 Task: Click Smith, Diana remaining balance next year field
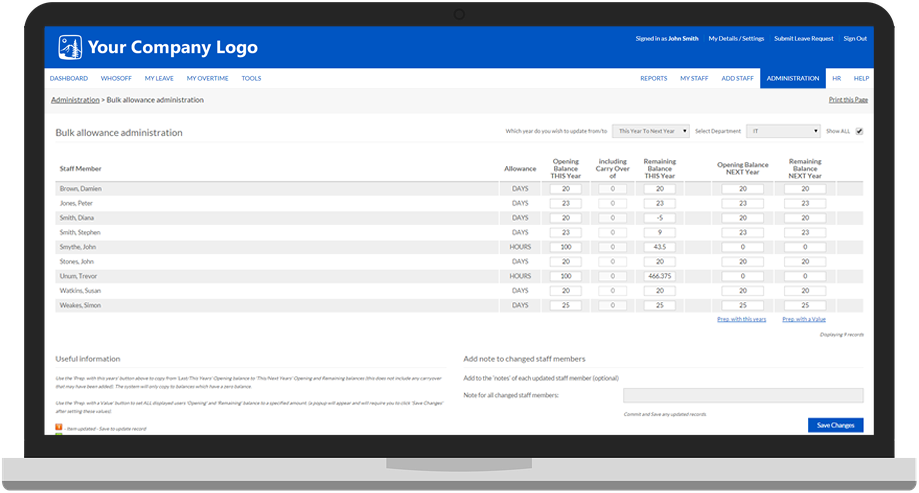click(x=805, y=218)
